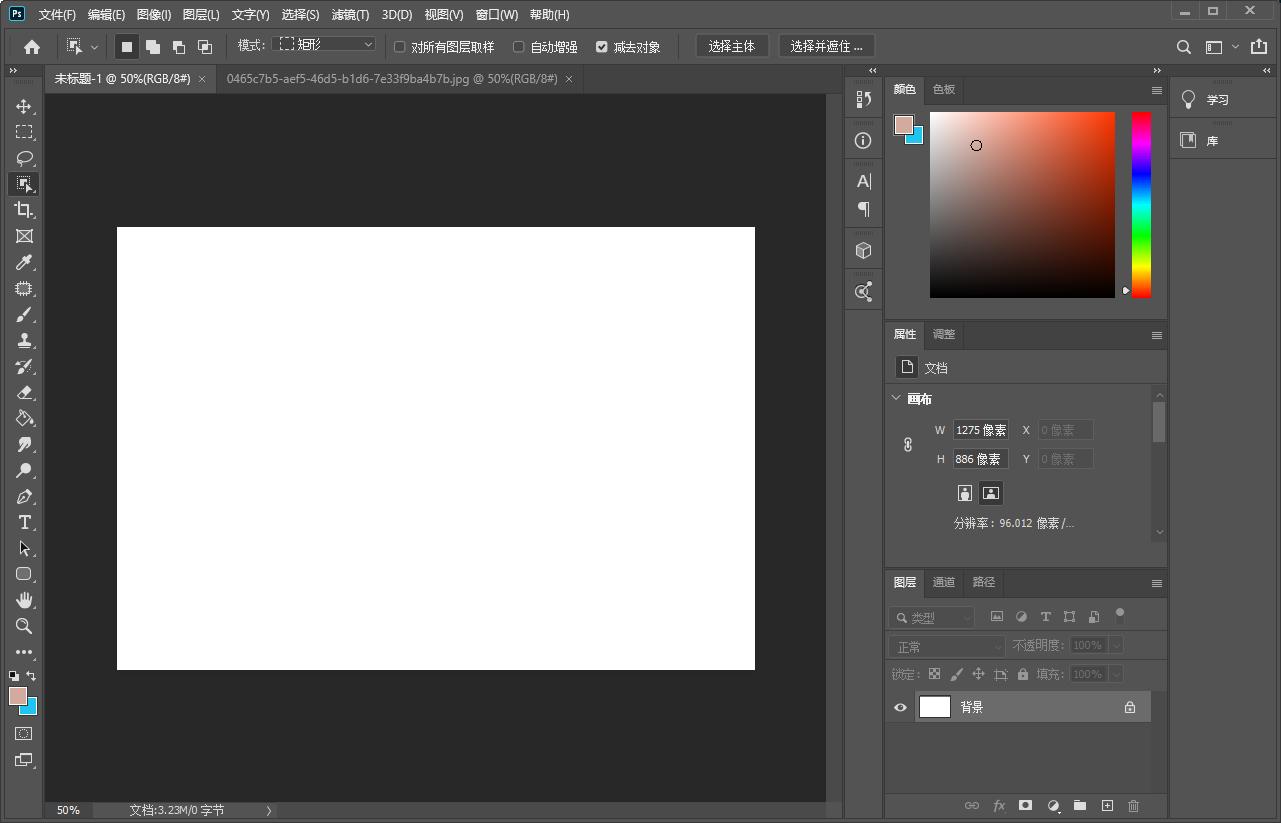This screenshot has width=1281, height=823.
Task: Collapse the 画布 section in Properties
Action: [x=897, y=398]
